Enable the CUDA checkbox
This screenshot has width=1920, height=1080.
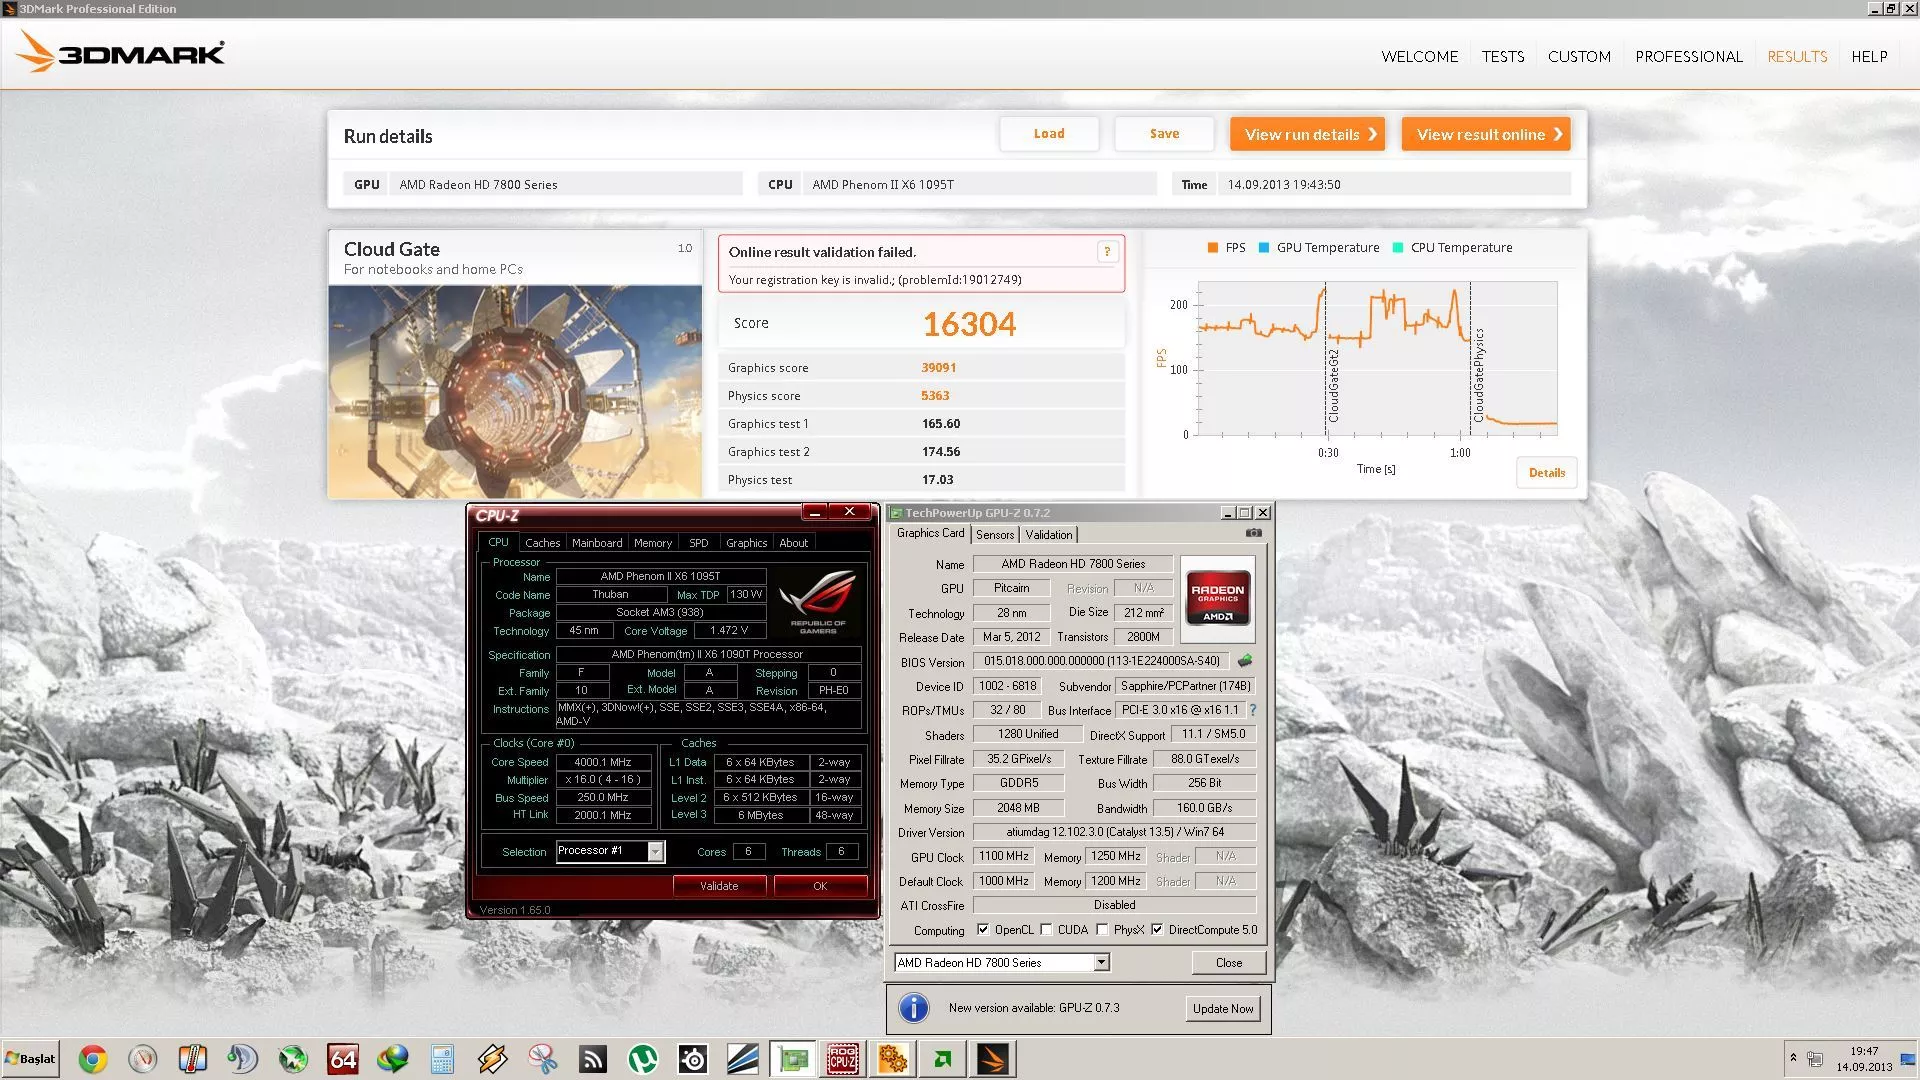point(1046,930)
